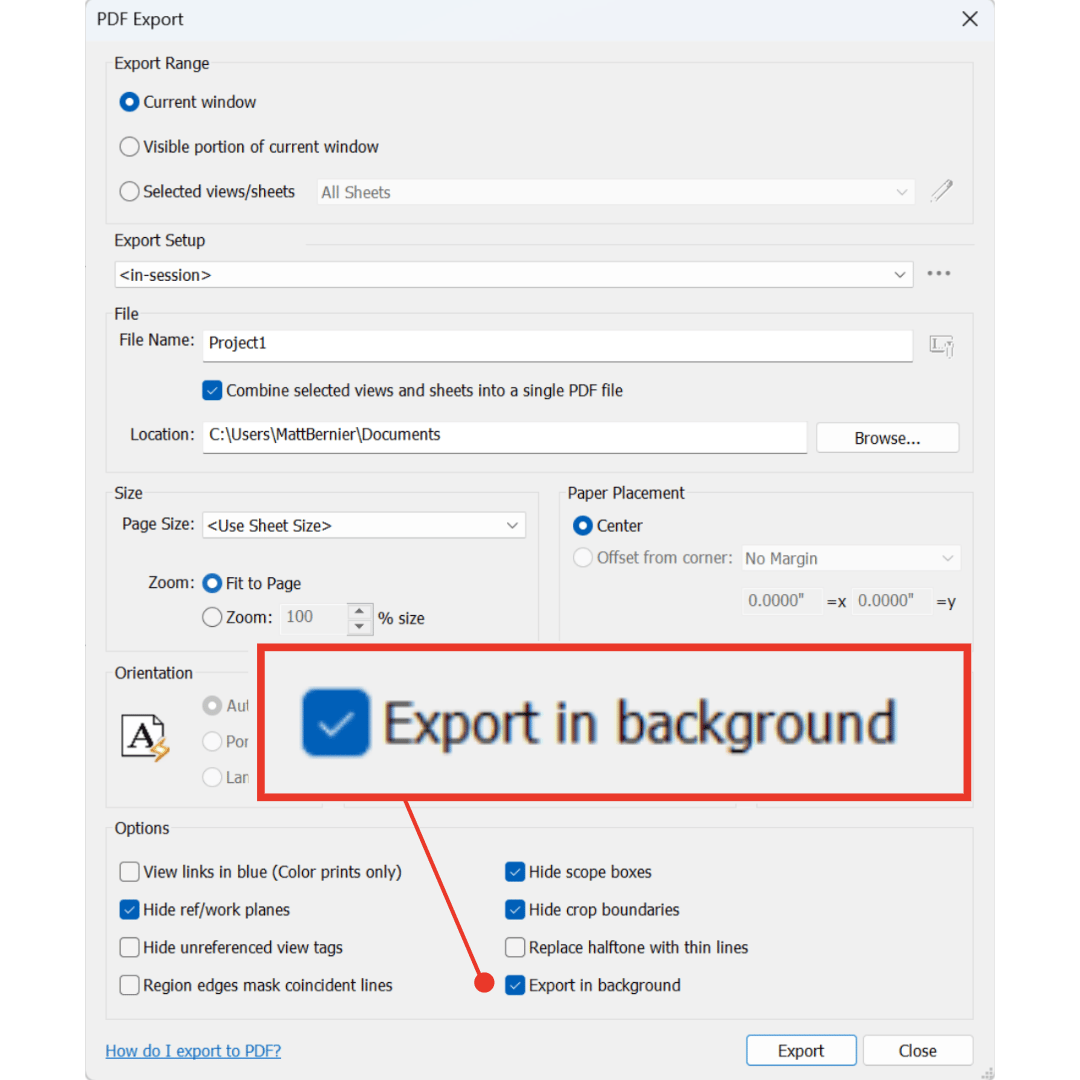Click the Export button
This screenshot has height=1080, width=1080.
800,1050
